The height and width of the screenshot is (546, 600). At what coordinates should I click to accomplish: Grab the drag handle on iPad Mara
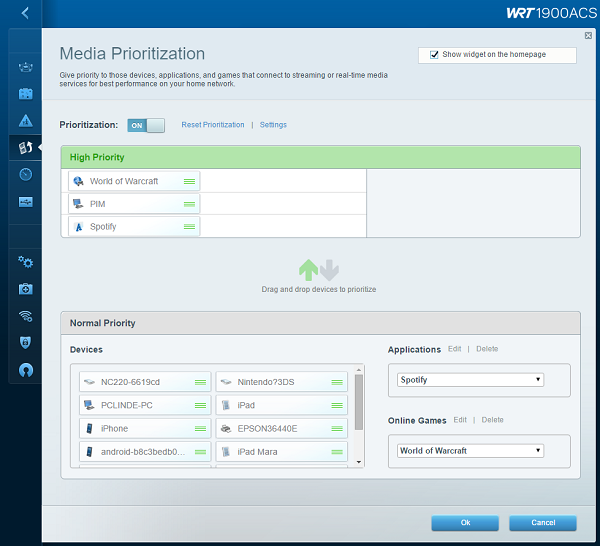337,452
